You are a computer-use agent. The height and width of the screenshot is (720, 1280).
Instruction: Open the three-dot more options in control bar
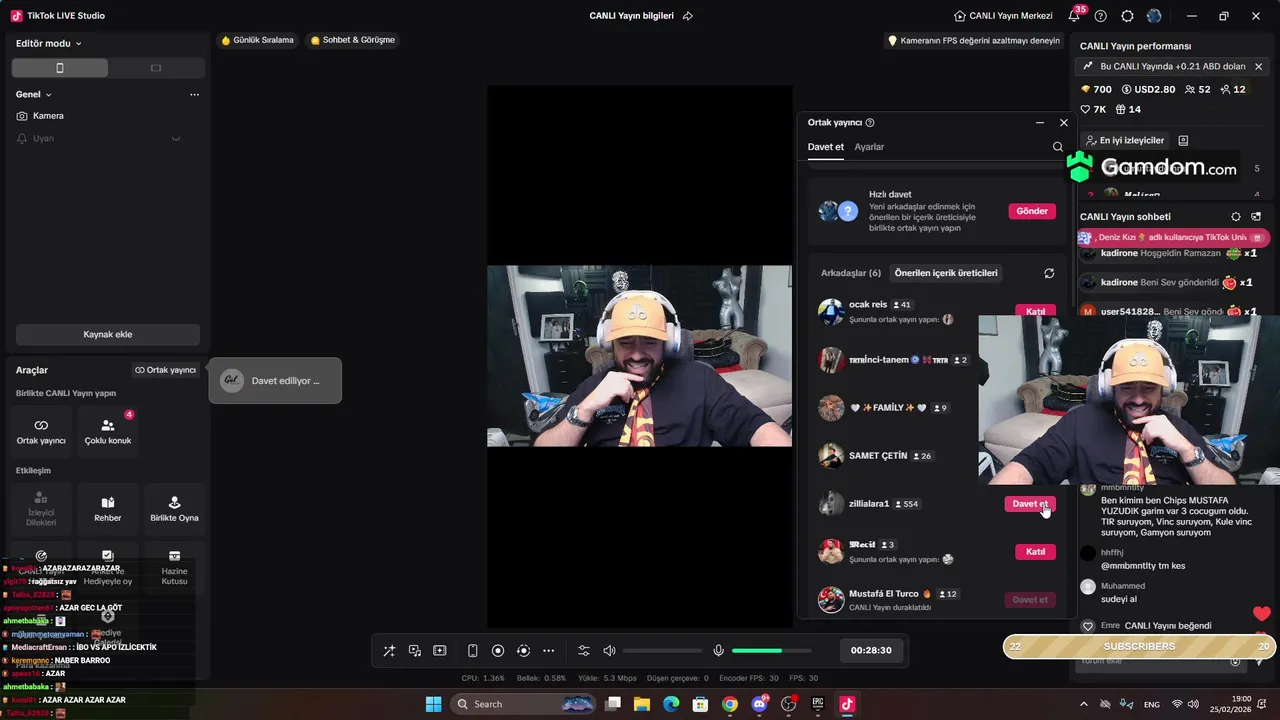pos(548,651)
